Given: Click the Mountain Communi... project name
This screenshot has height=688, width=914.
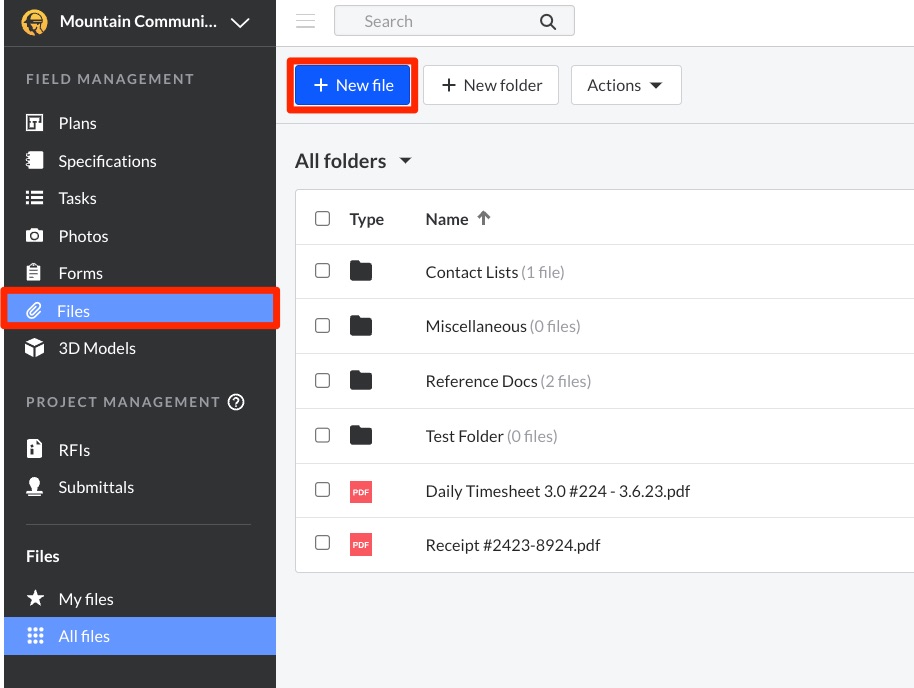Looking at the screenshot, I should coord(138,22).
